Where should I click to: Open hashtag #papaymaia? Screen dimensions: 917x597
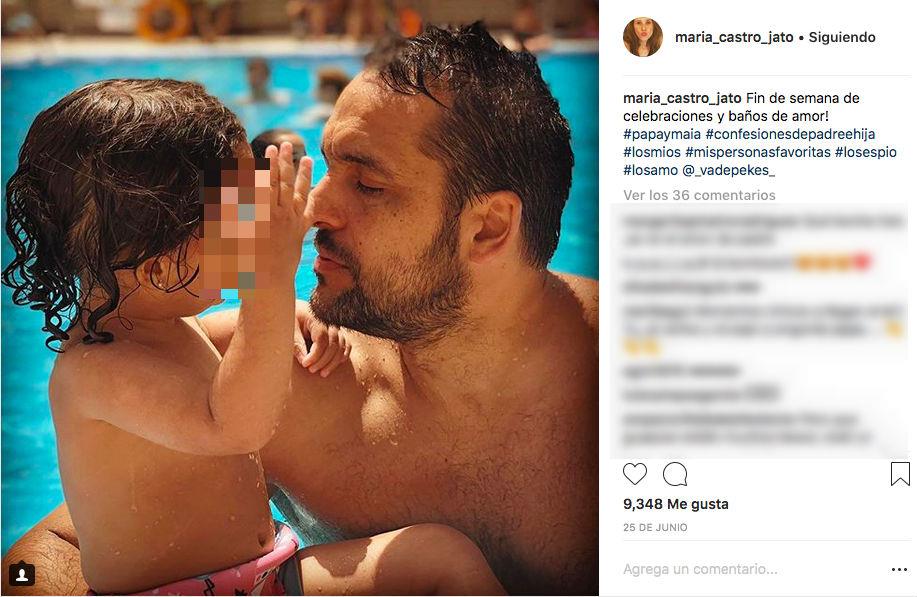pos(662,134)
